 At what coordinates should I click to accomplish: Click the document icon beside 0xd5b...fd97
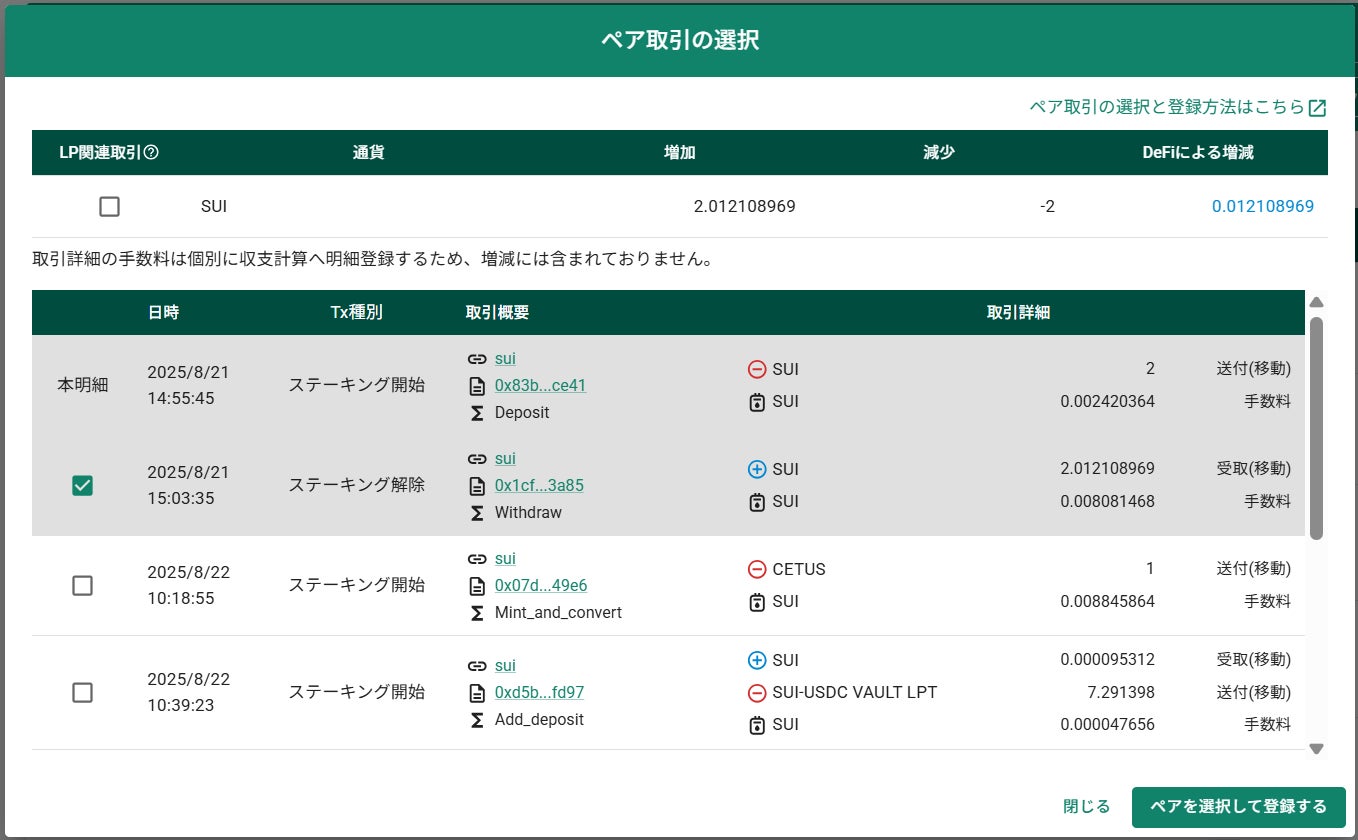point(477,692)
